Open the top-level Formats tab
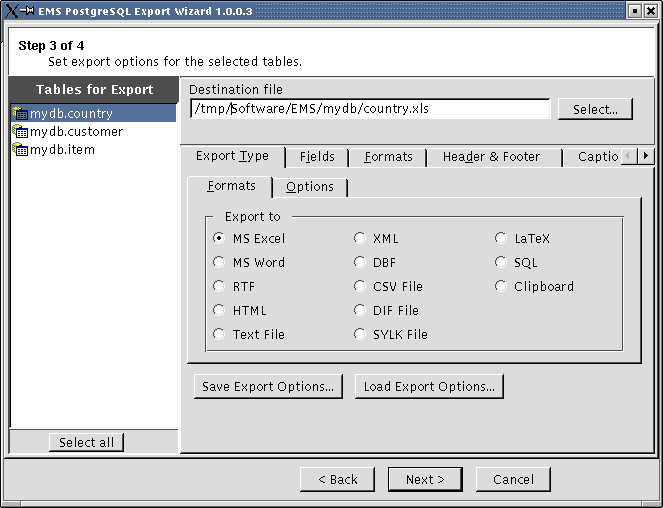Viewport: 663px width, 508px height. (x=388, y=157)
